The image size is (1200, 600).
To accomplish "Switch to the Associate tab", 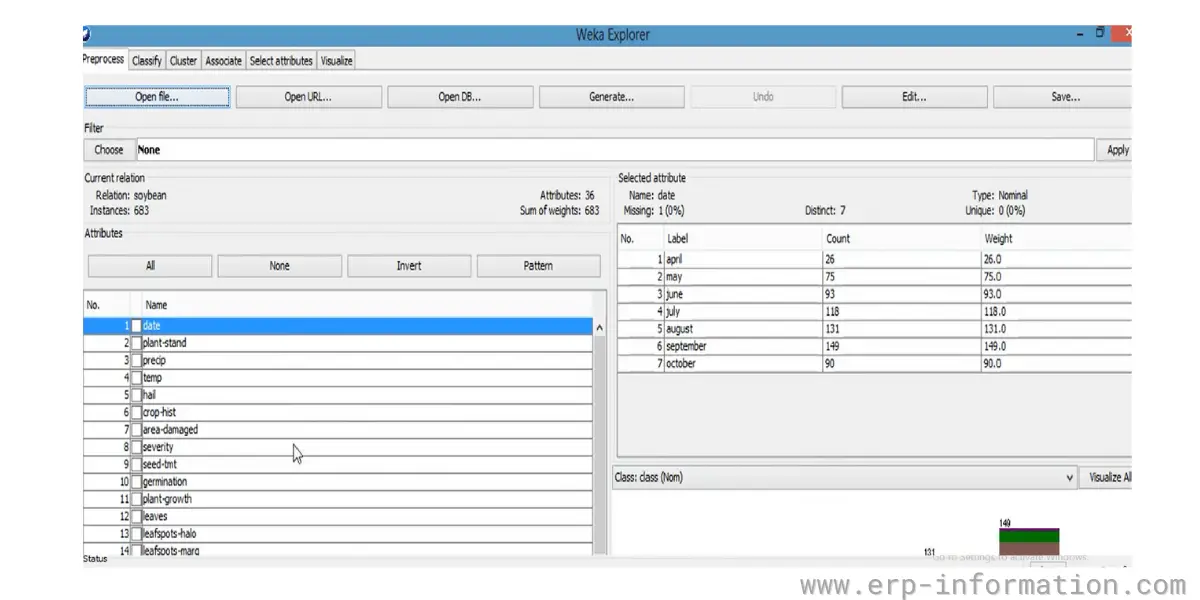I will click(223, 61).
